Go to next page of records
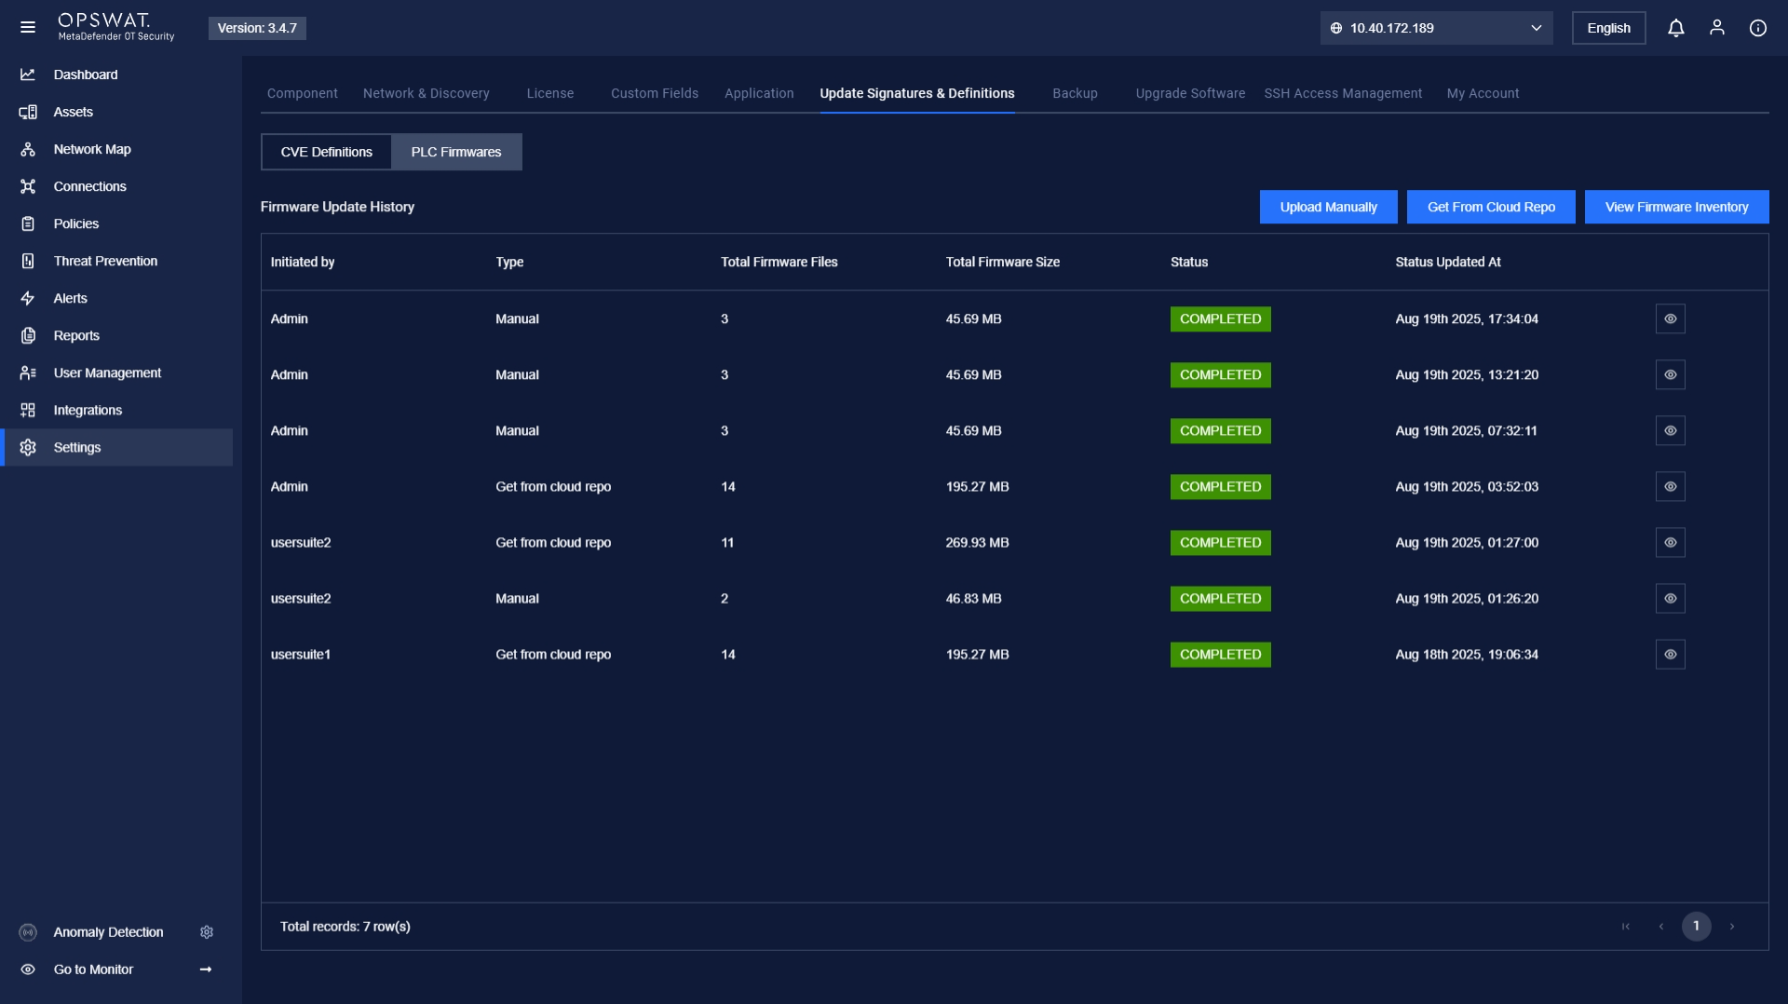Image resolution: width=1788 pixels, height=1004 pixels. click(1732, 927)
